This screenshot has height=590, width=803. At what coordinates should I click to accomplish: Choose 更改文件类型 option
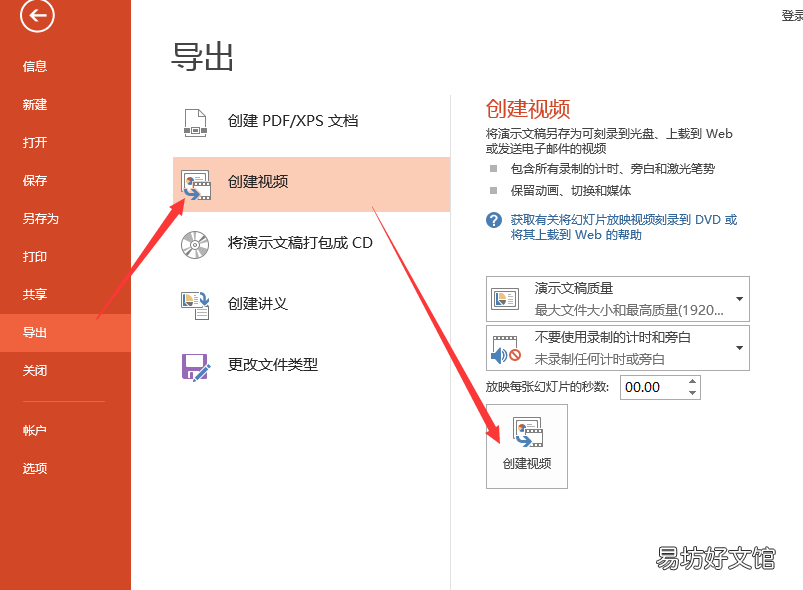click(311, 367)
